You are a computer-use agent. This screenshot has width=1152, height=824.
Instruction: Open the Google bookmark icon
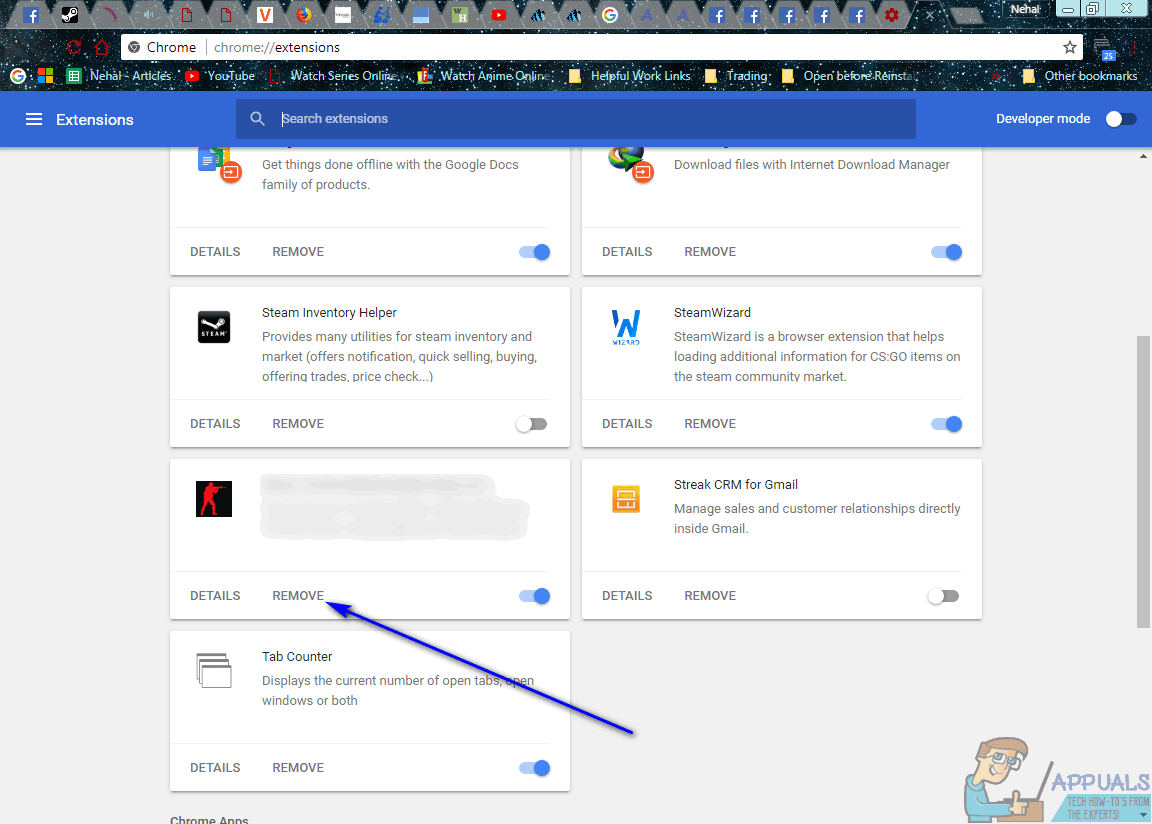pos(18,76)
